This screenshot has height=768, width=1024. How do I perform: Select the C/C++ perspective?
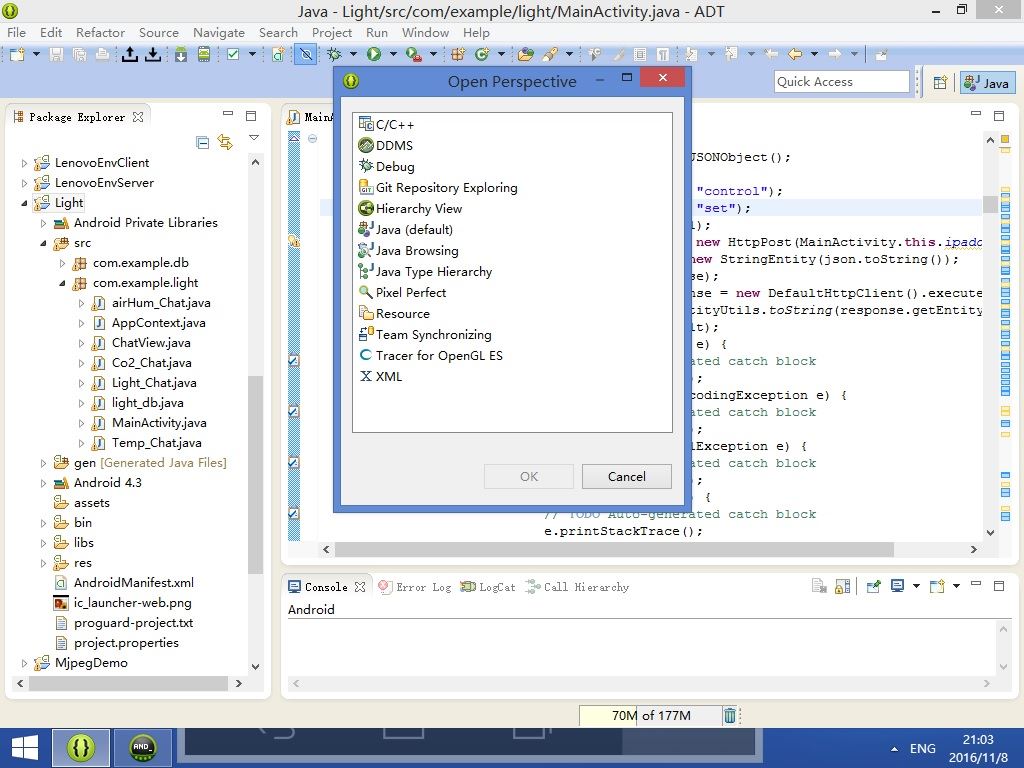386,125
